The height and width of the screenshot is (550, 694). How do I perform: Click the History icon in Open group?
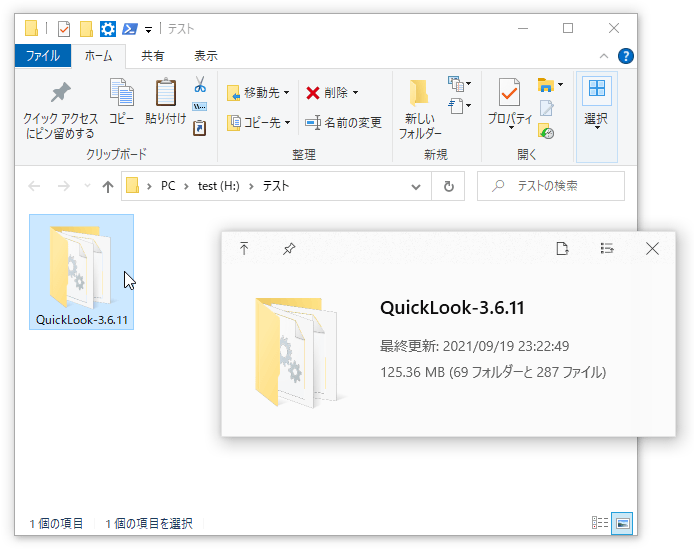(546, 131)
